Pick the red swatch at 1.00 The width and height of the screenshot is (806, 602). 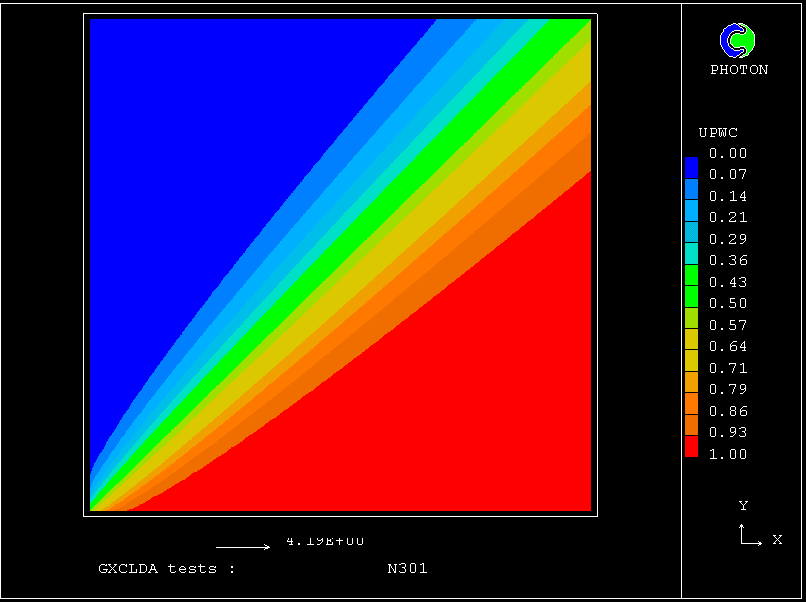click(691, 450)
